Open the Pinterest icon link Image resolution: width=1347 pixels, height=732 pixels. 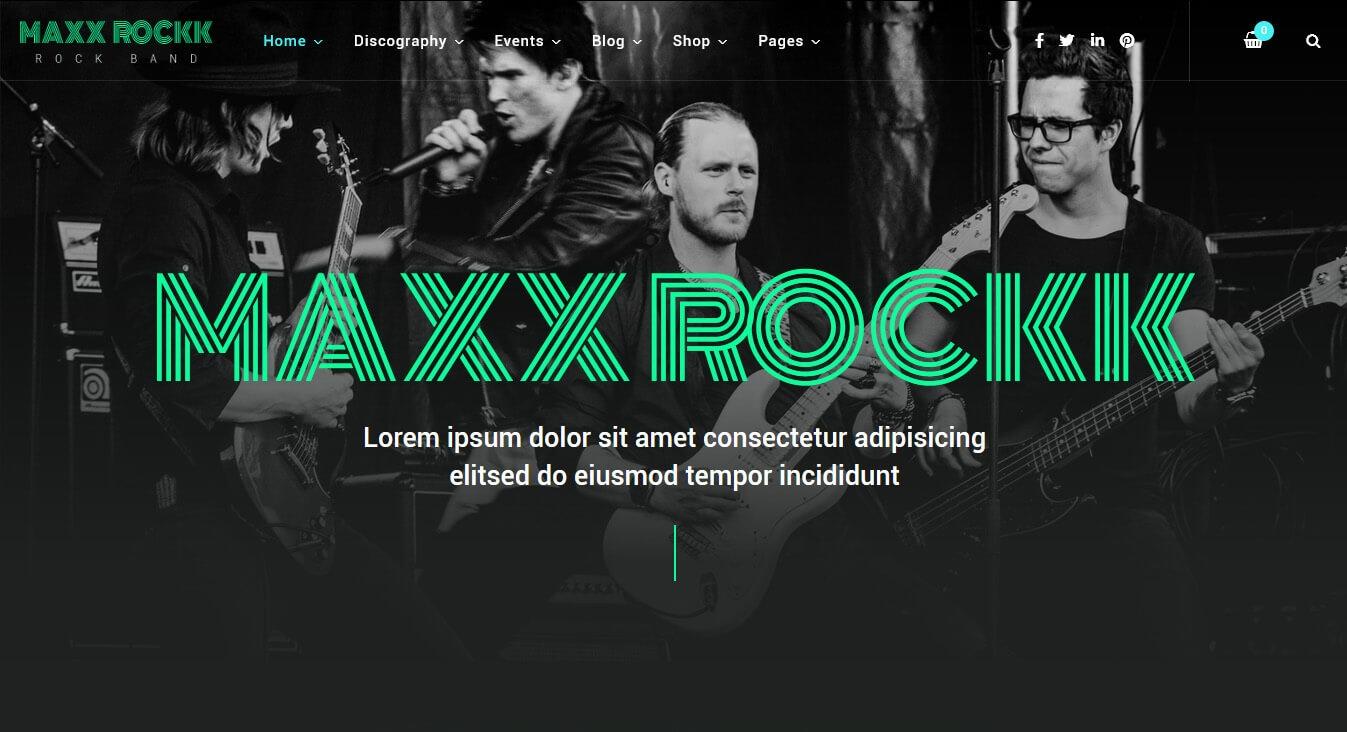click(x=1127, y=41)
